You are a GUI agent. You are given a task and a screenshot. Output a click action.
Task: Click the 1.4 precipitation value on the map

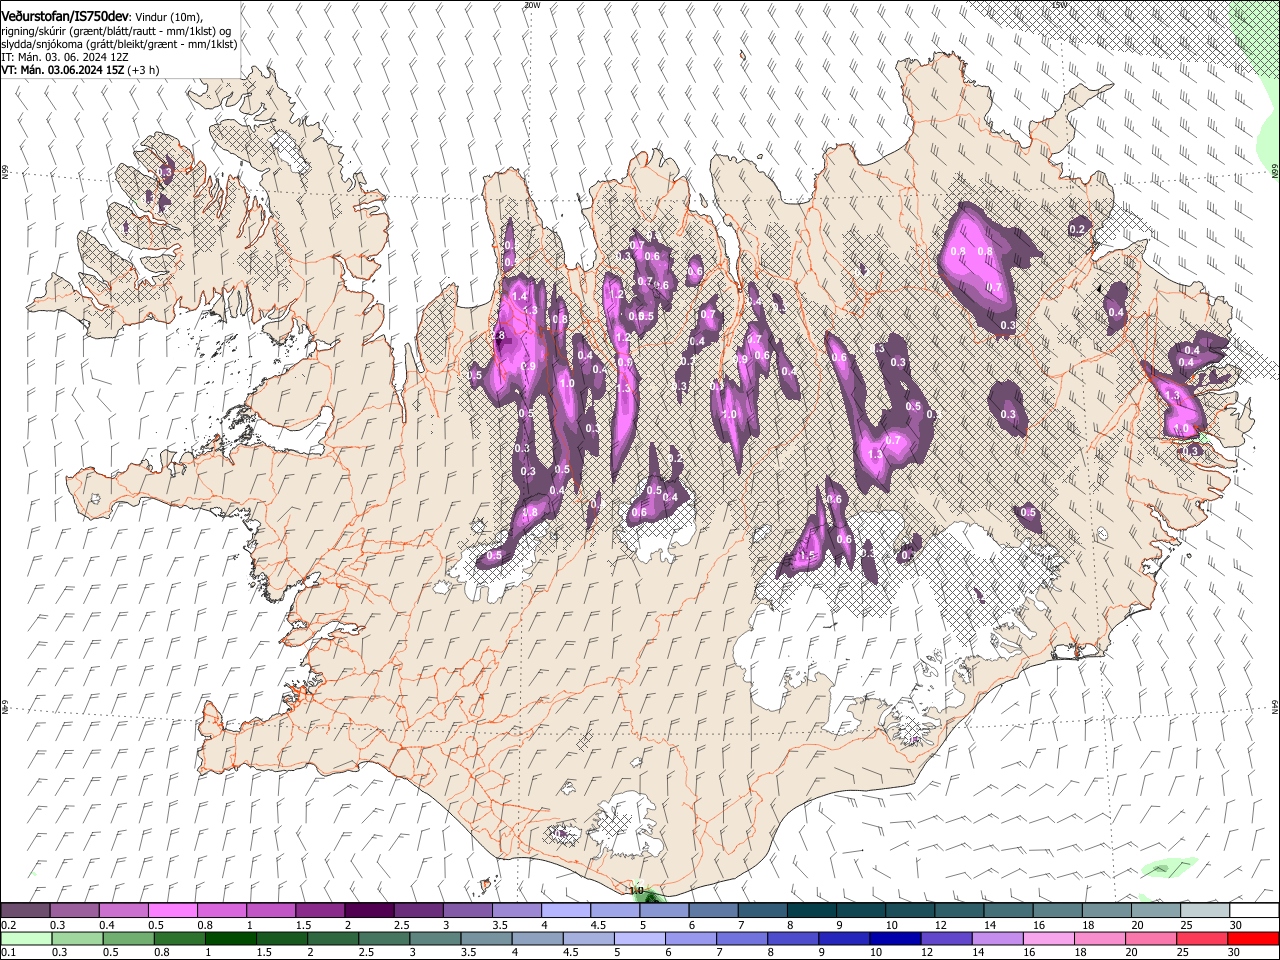pos(519,297)
